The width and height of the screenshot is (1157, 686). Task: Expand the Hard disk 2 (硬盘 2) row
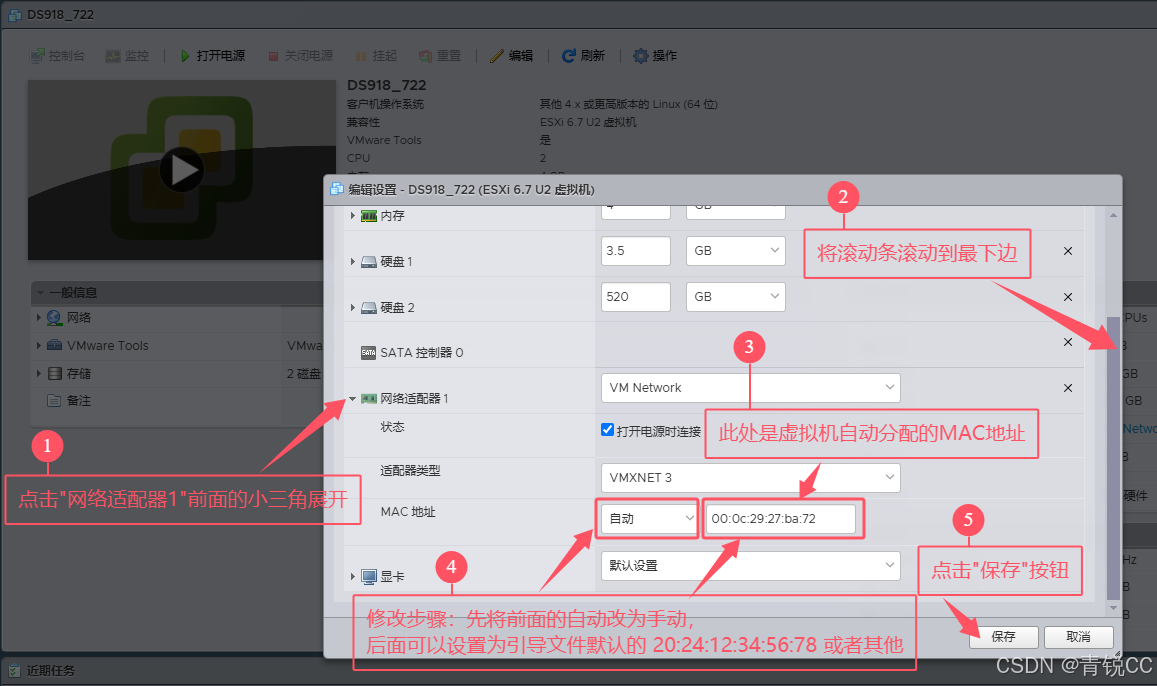point(353,308)
